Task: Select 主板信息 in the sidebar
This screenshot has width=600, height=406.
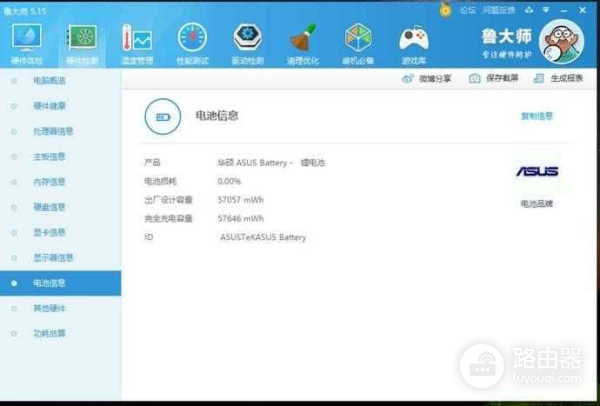Action: (x=60, y=157)
